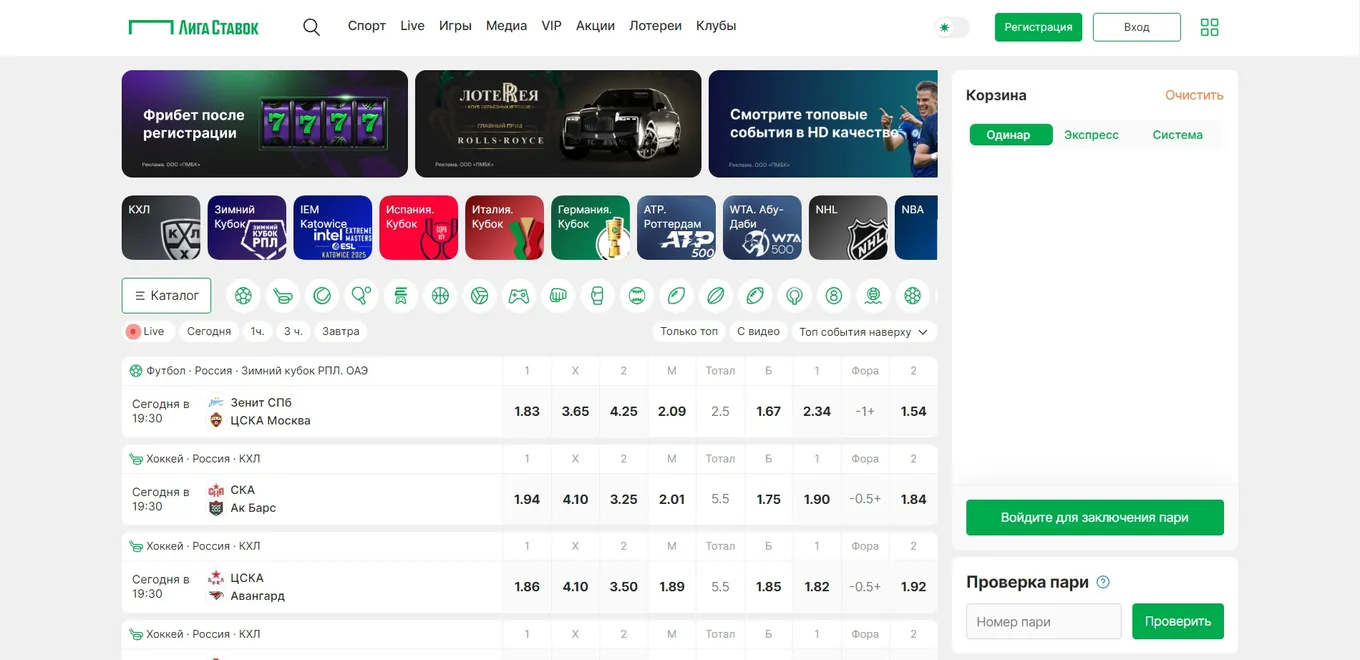Click help icon next to Проверка пари
This screenshot has height=660, width=1360.
(1103, 582)
